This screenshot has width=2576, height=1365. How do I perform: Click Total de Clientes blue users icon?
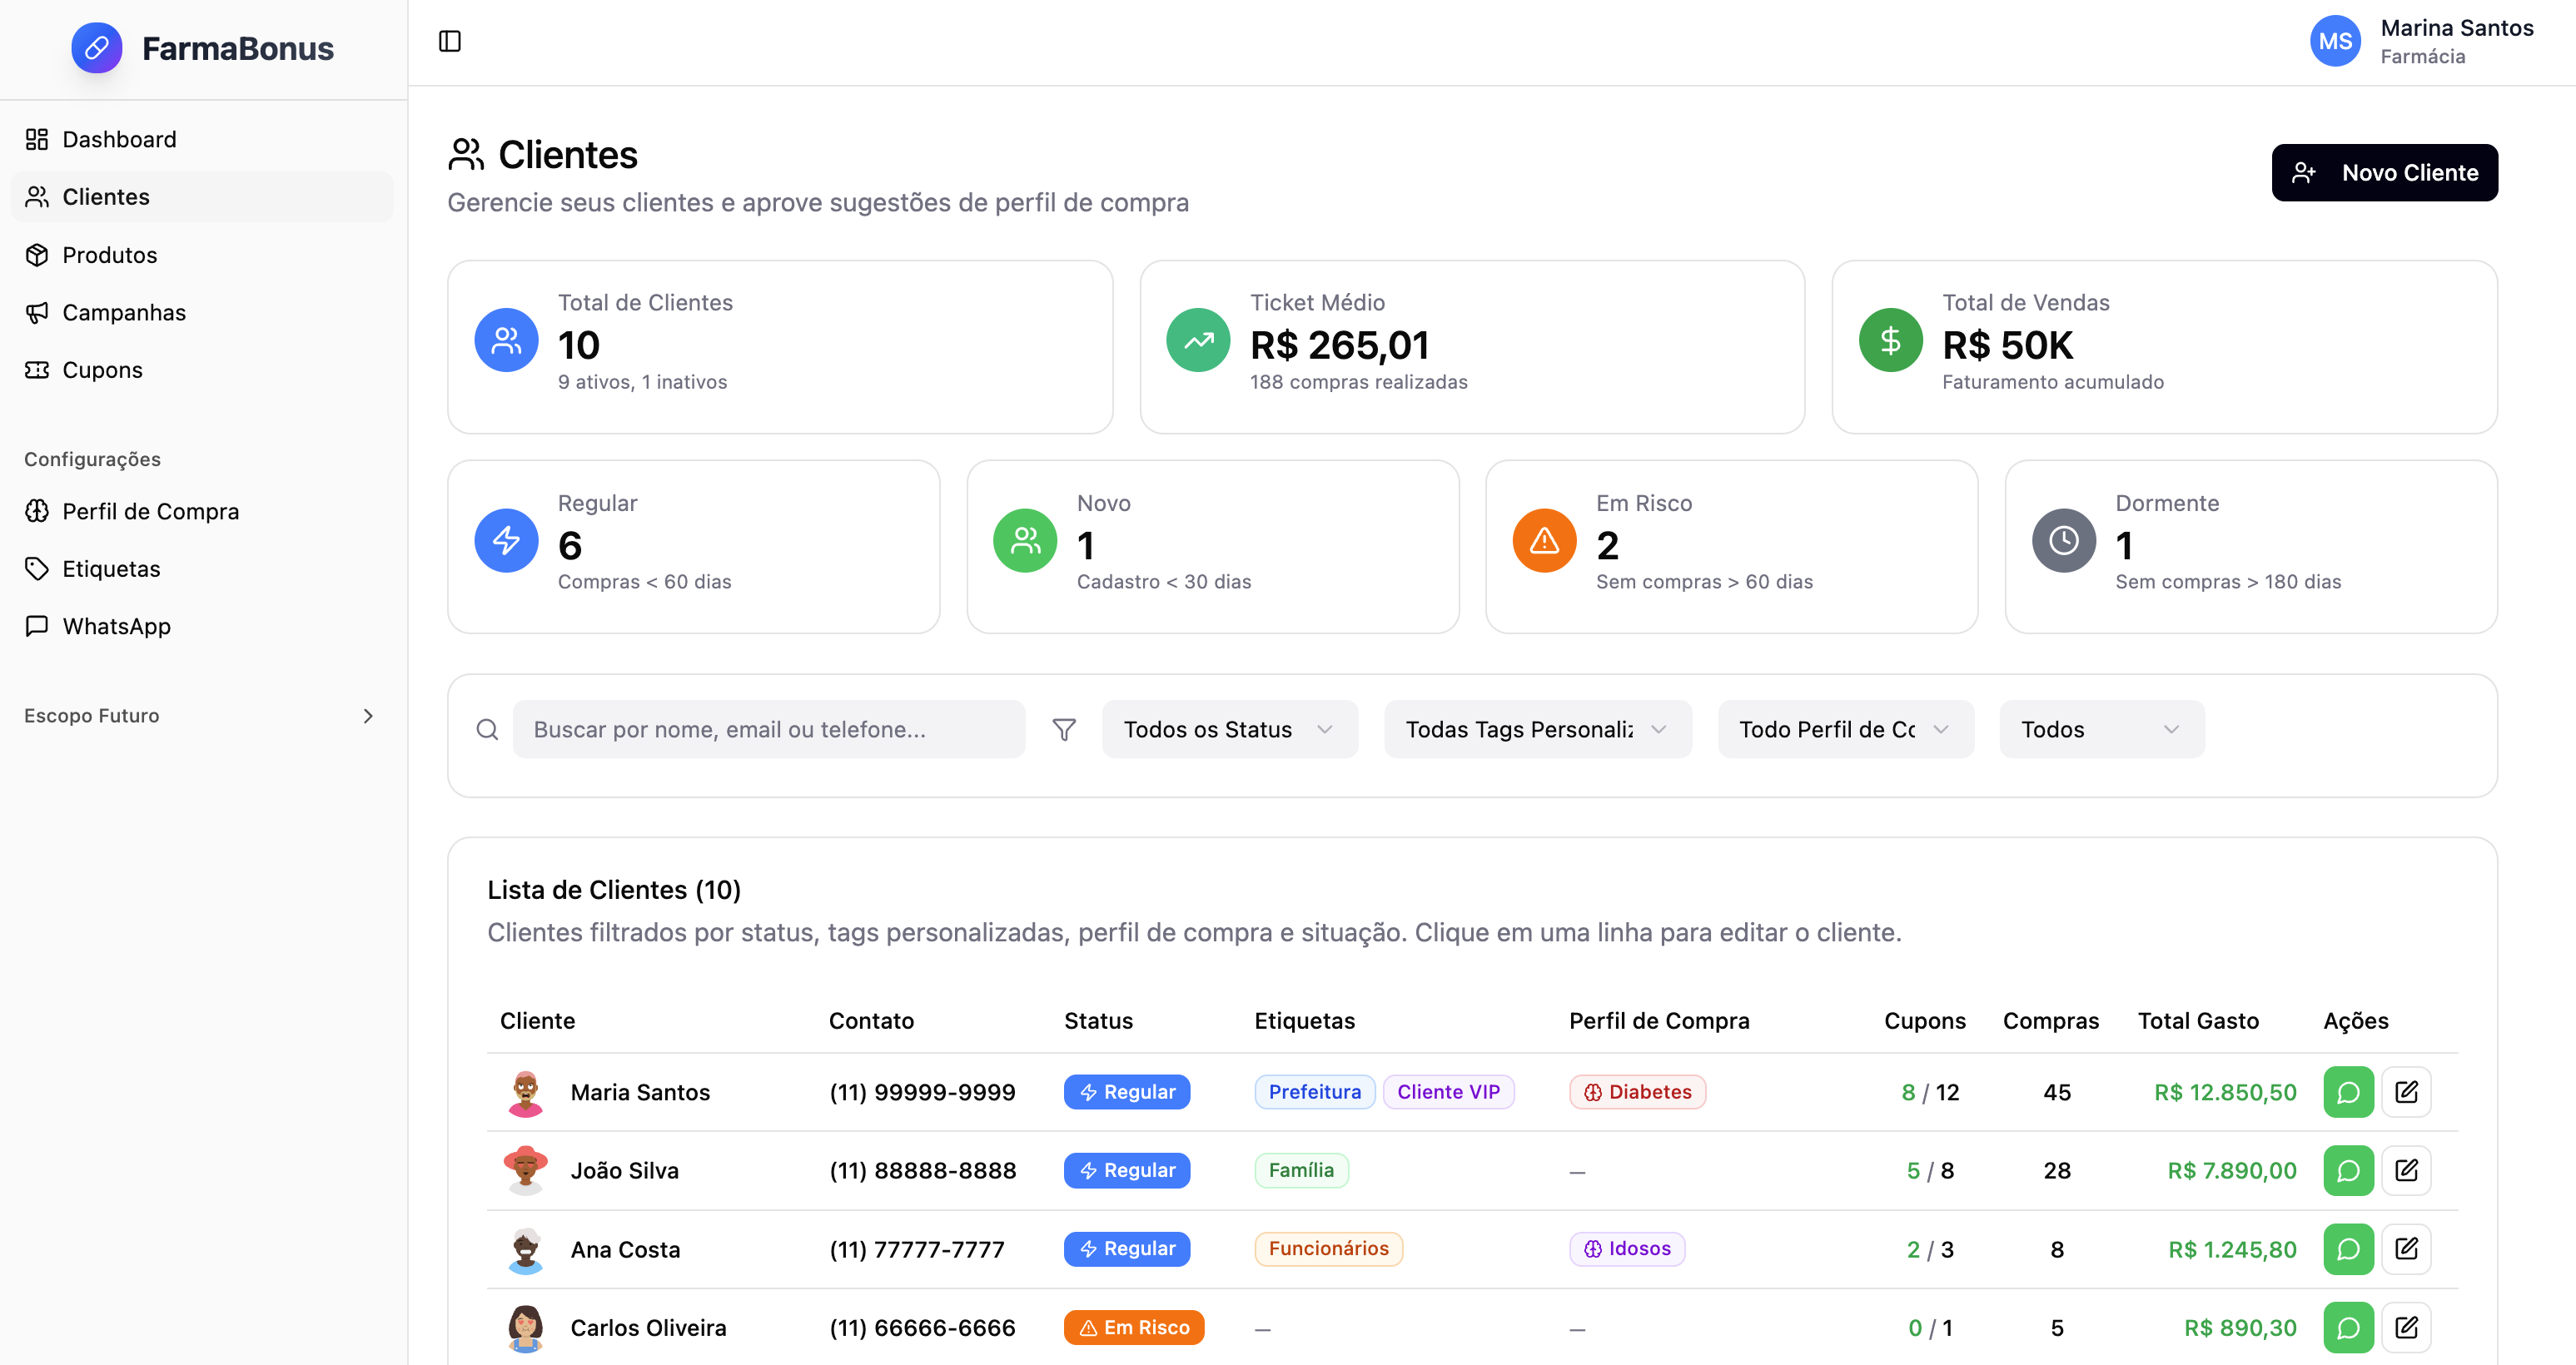(506, 340)
